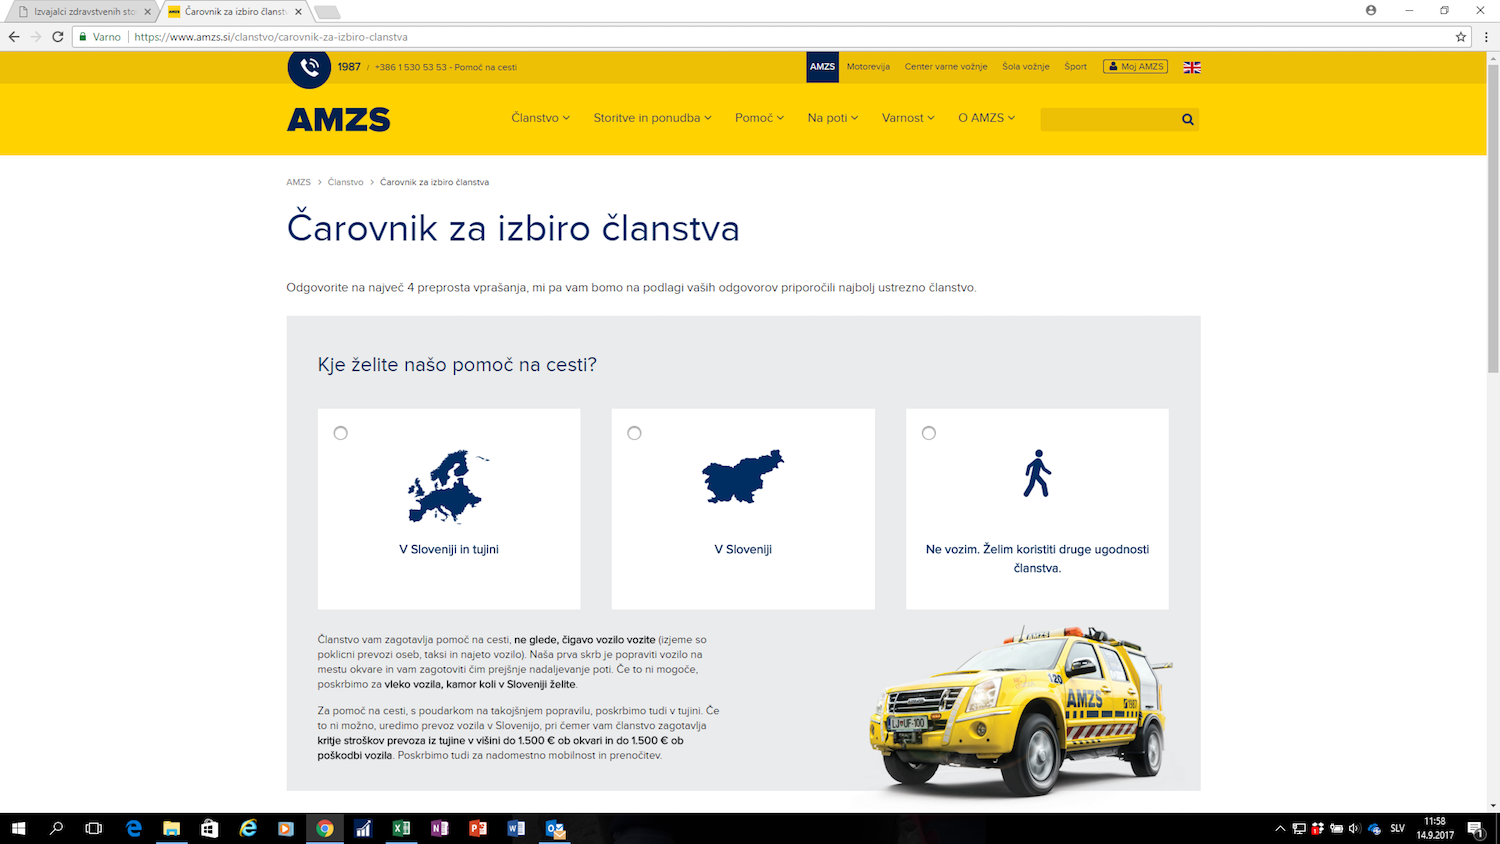
Task: Click the Članstvo breadcrumb link
Action: [x=345, y=182]
